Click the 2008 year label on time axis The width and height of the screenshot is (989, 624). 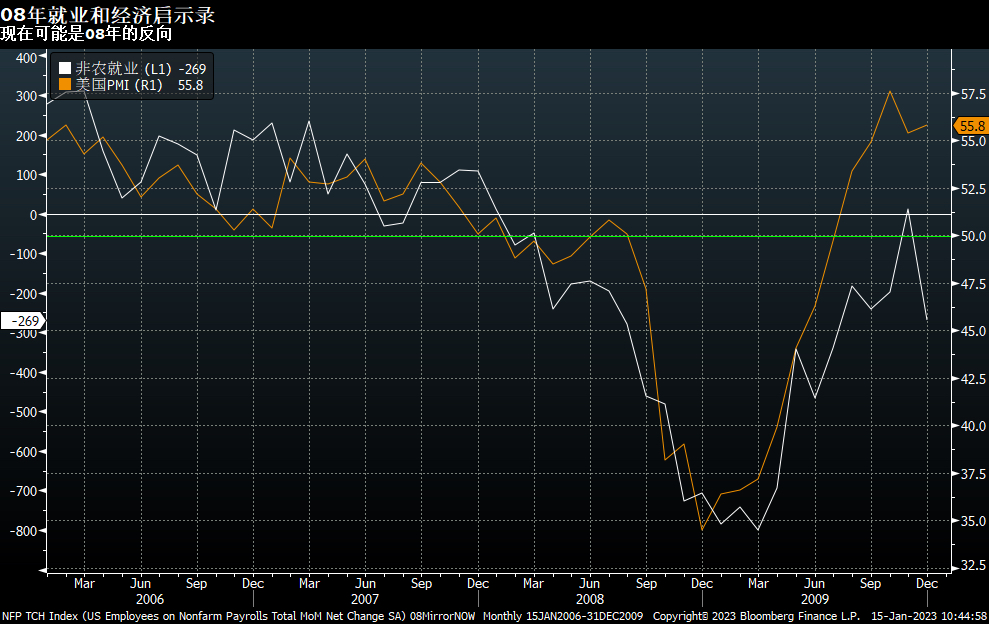[x=590, y=598]
